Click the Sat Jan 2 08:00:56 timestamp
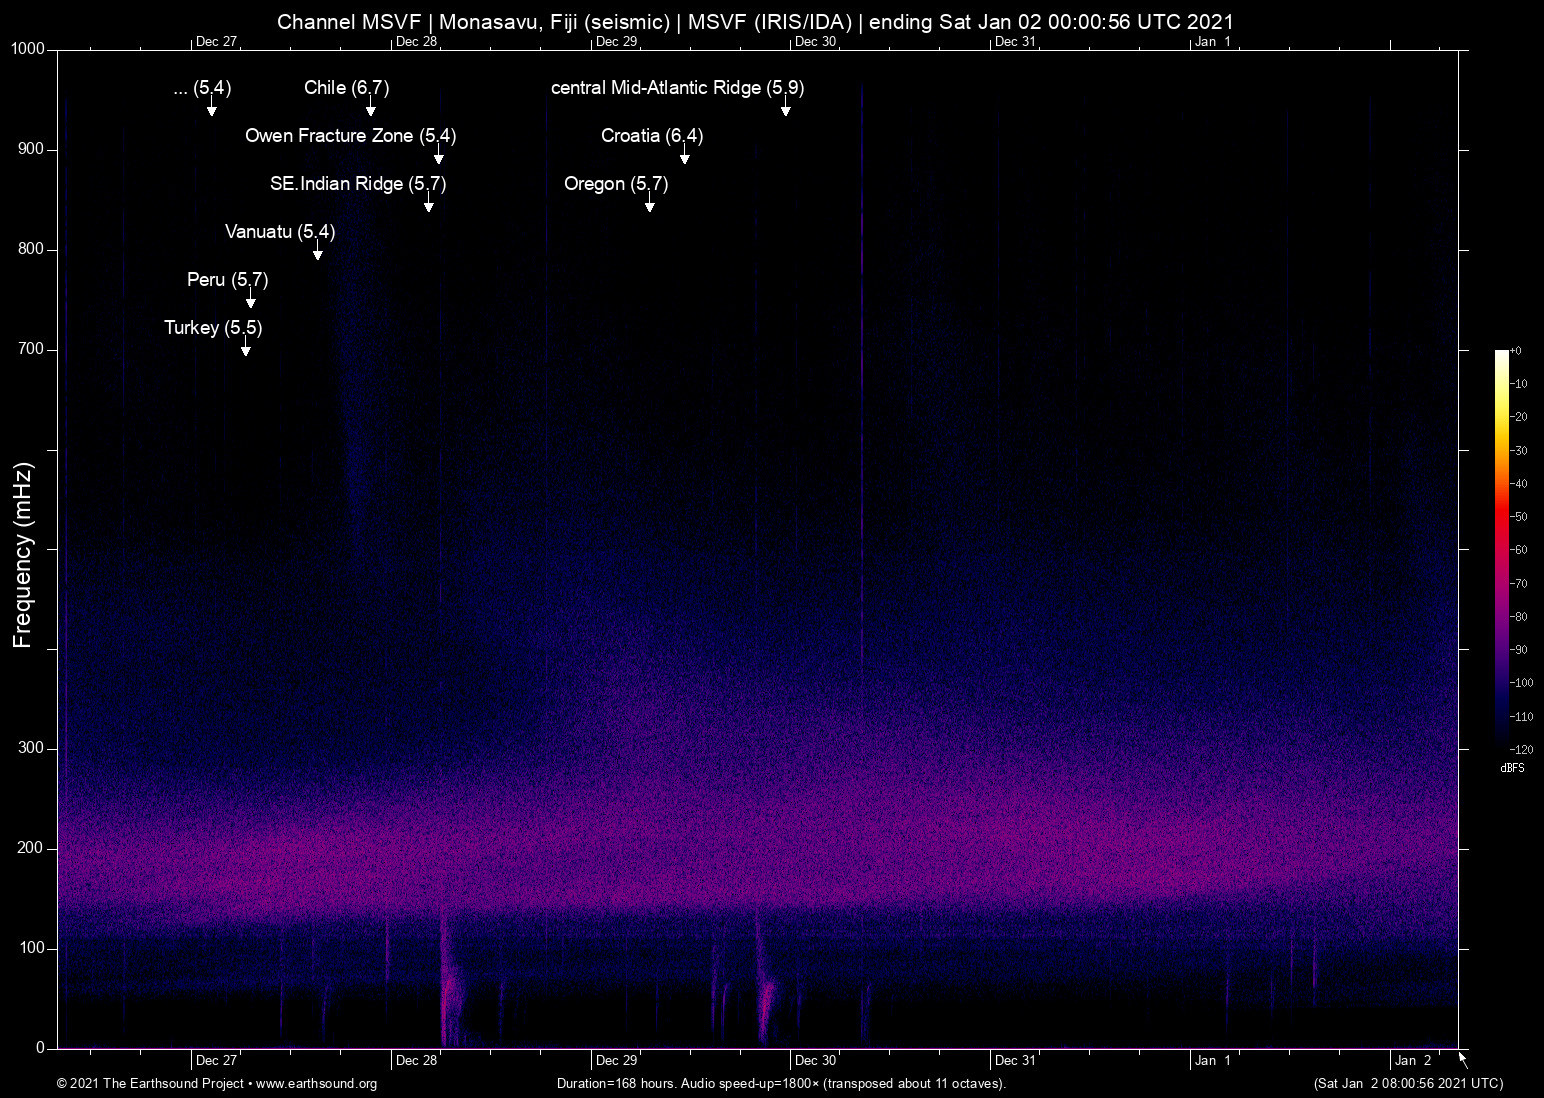The height and width of the screenshot is (1098, 1544). tap(1408, 1084)
